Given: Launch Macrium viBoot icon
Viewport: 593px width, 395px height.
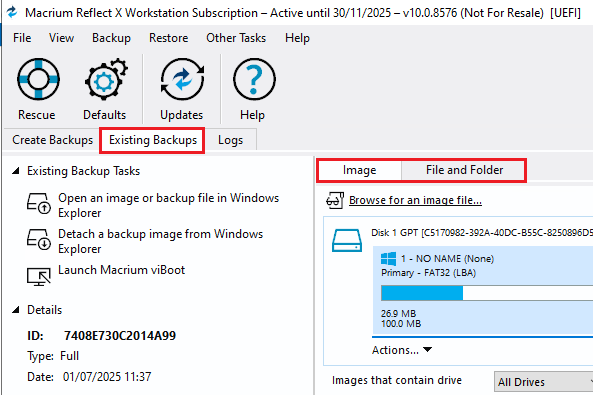Looking at the screenshot, I should 39,277.
